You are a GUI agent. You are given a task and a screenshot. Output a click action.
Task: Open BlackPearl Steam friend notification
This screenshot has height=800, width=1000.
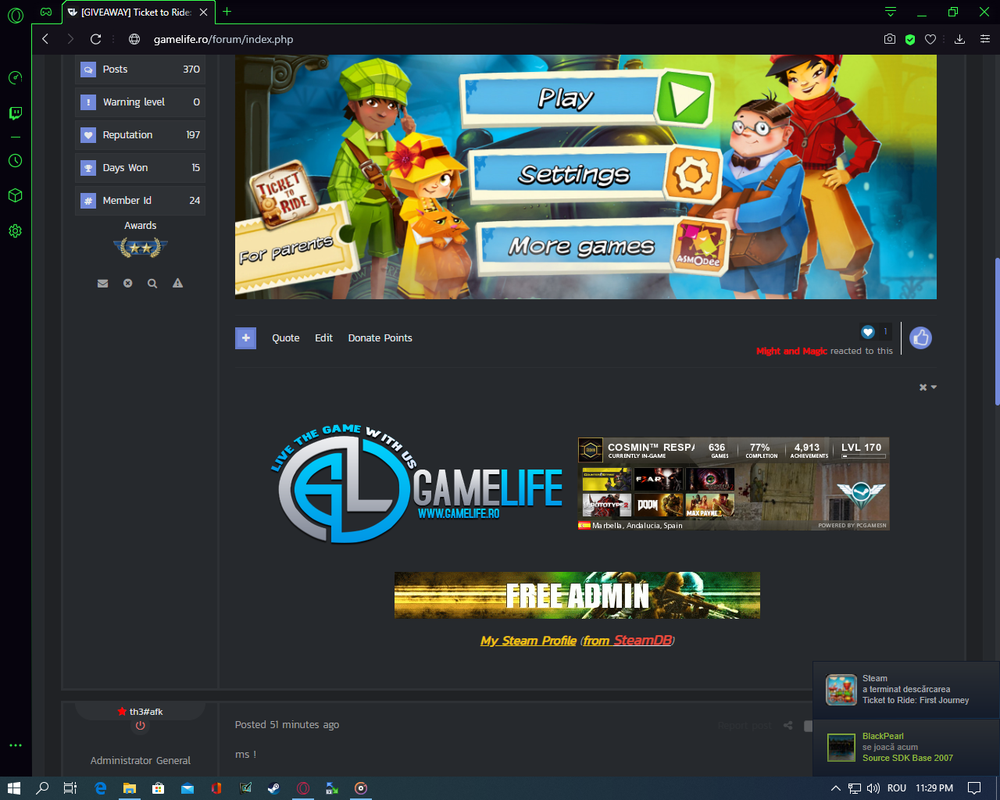906,748
